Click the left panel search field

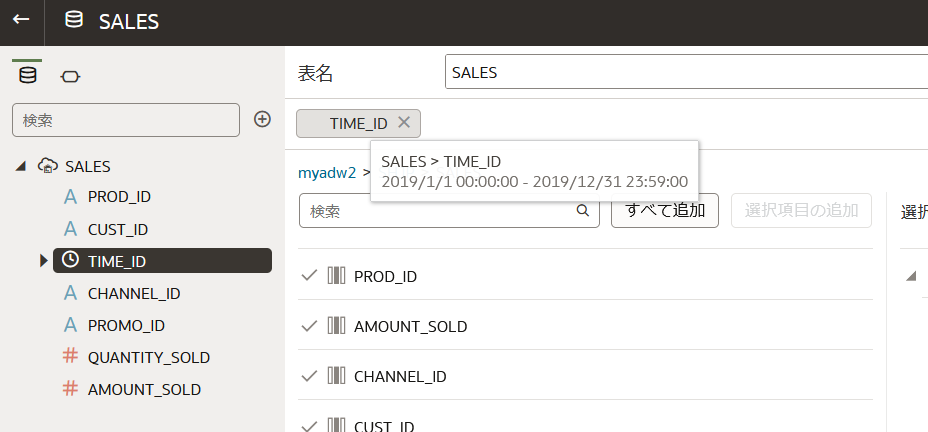tap(125, 120)
